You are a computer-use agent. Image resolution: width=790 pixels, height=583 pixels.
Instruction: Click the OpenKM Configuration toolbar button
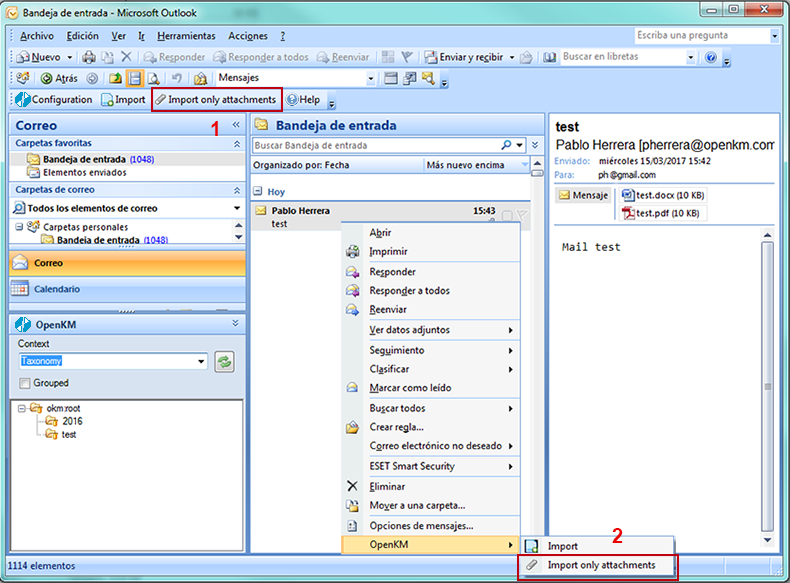click(x=53, y=100)
